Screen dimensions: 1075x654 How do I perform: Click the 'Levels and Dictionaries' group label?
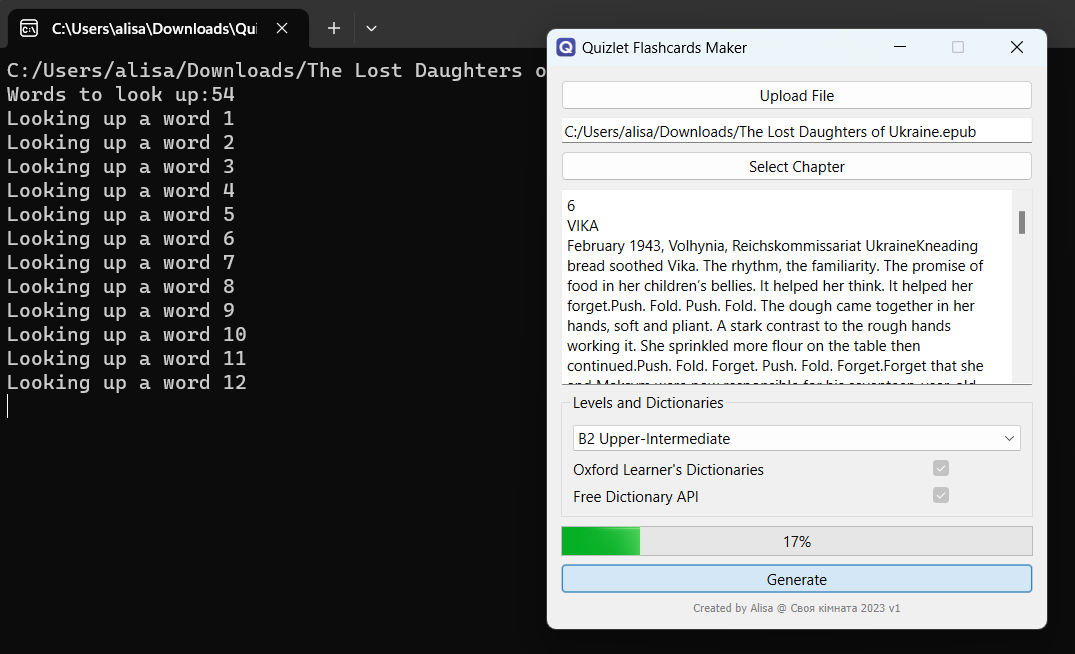click(648, 403)
